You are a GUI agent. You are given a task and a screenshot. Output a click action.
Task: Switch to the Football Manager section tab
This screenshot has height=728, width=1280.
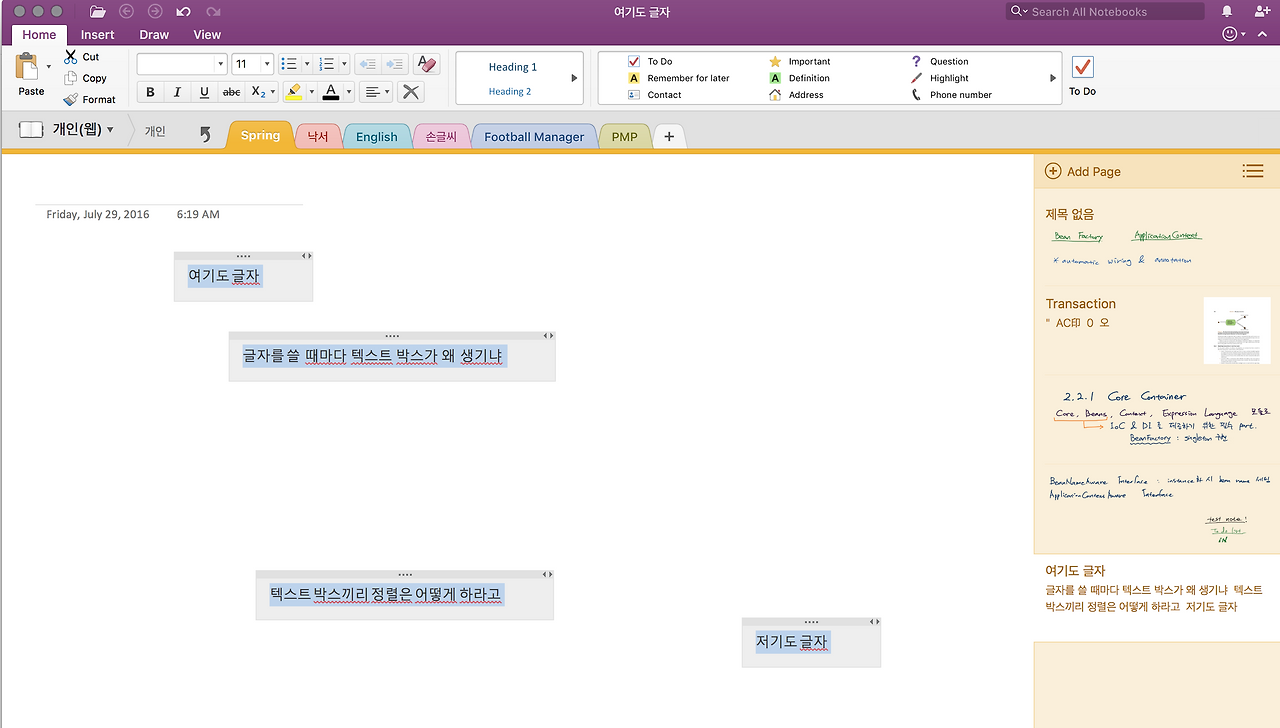click(533, 135)
